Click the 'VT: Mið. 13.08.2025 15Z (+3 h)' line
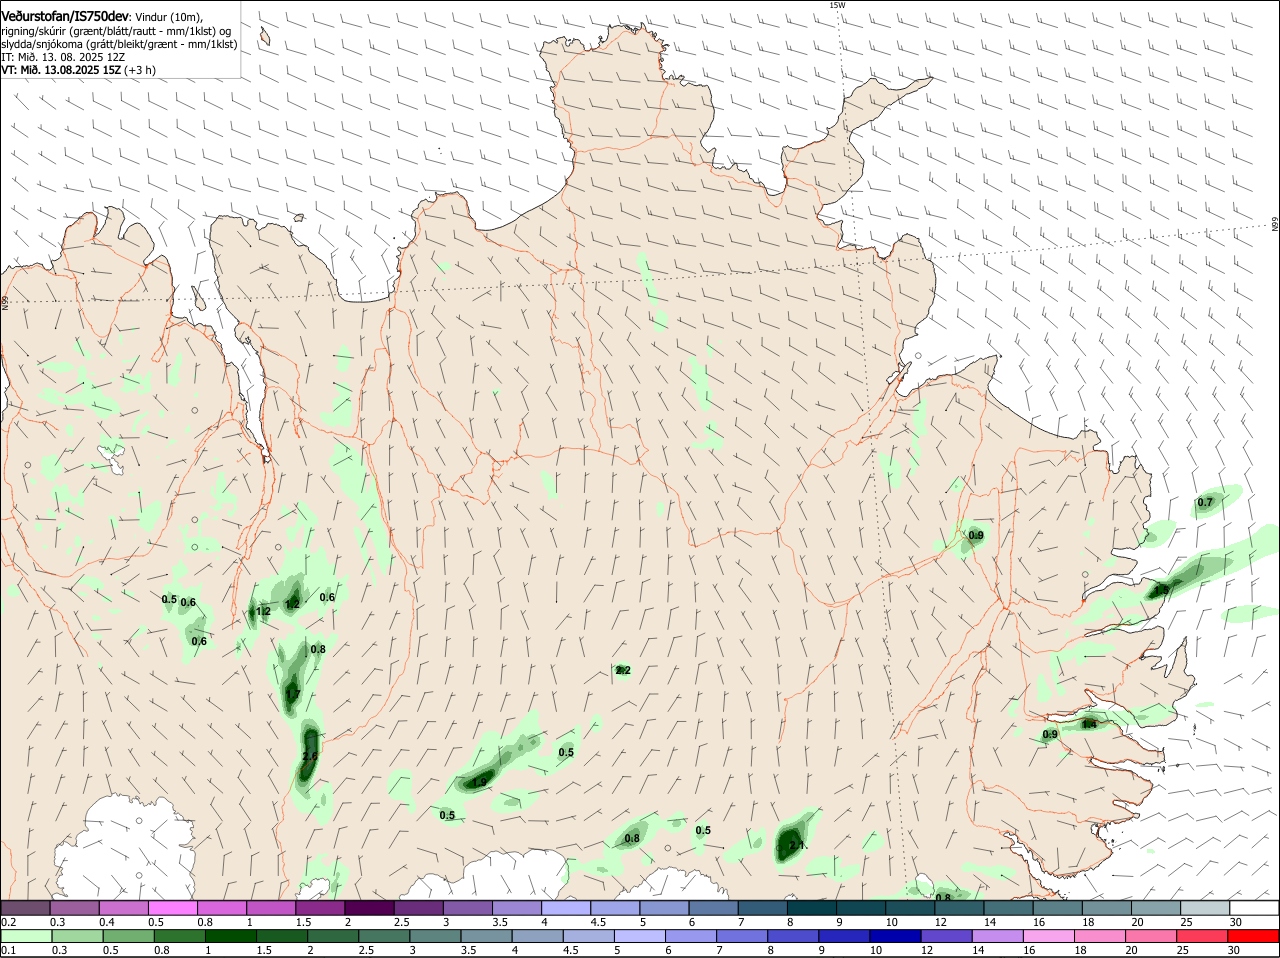The width and height of the screenshot is (1280, 958). coord(78,70)
